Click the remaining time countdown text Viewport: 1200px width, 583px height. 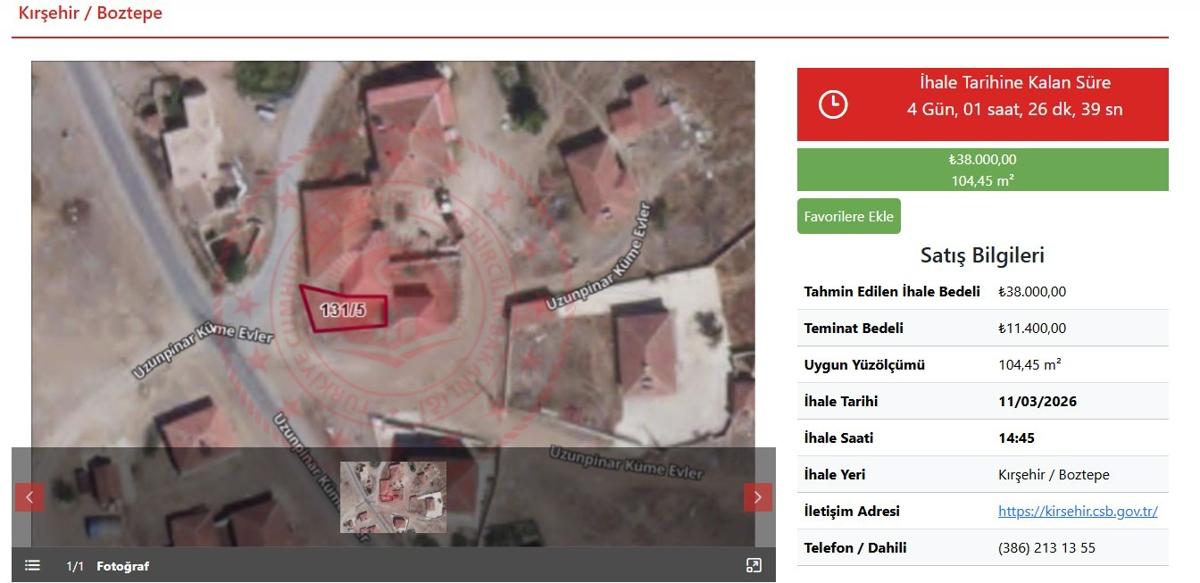tap(1014, 109)
